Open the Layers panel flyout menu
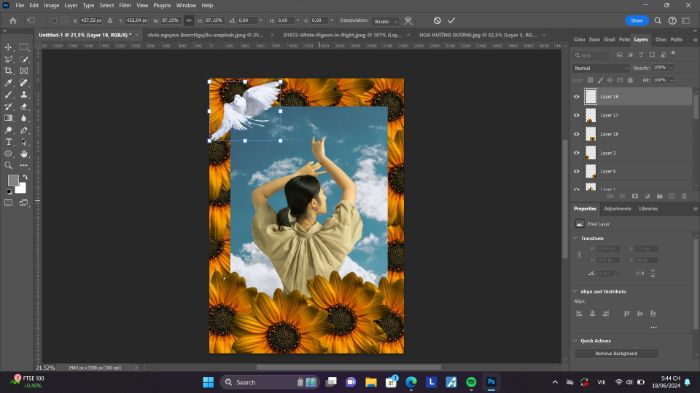700x393 pixels. 695,40
